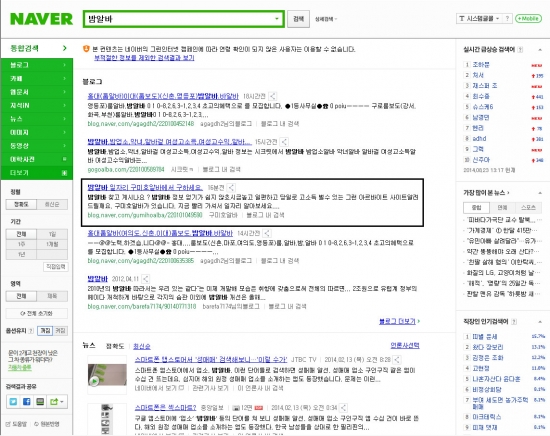This screenshot has height=436, width=550.
Task: Open the more share options dropdown
Action: pos(56,402)
